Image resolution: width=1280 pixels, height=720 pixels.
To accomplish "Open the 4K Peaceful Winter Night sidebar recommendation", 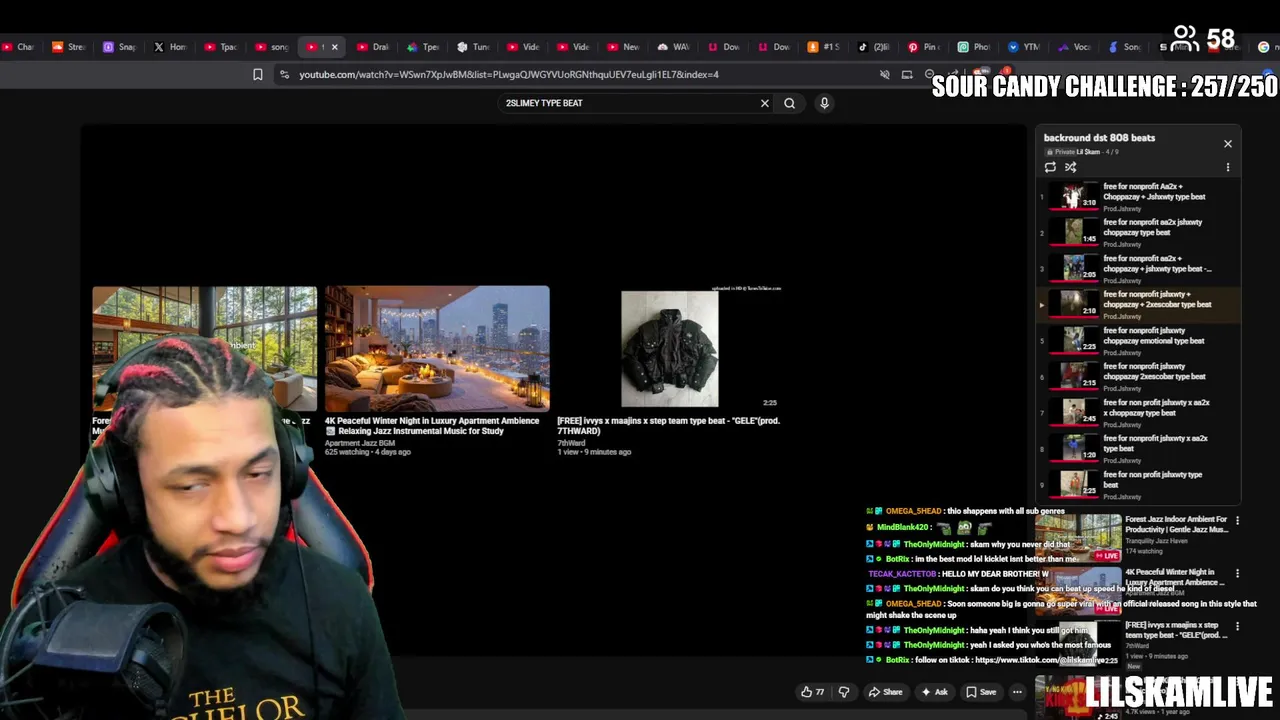I will 1133,590.
